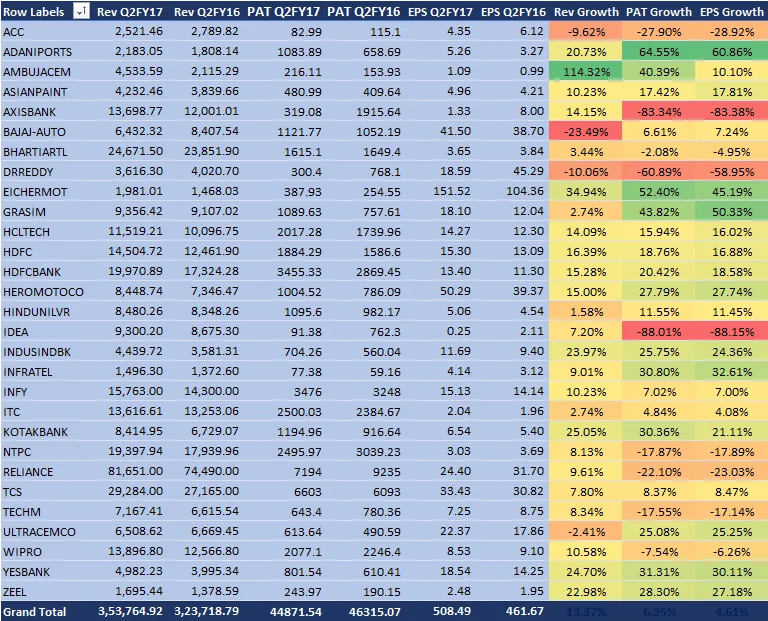Image resolution: width=768 pixels, height=621 pixels.
Task: Select GRASIM EPS Growth cell 50.33%
Action: click(x=732, y=212)
